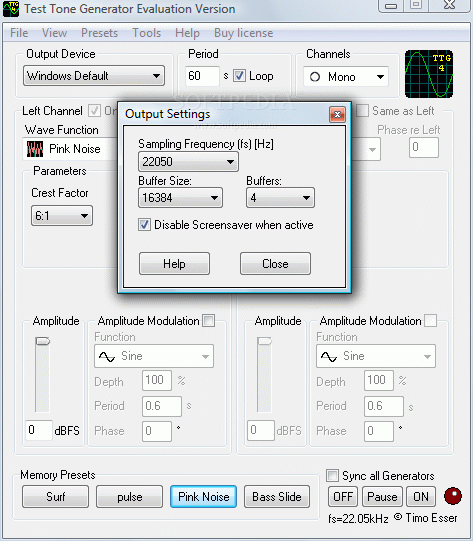
Task: Toggle Disable Screensaver when active checkbox
Action: pos(144,225)
